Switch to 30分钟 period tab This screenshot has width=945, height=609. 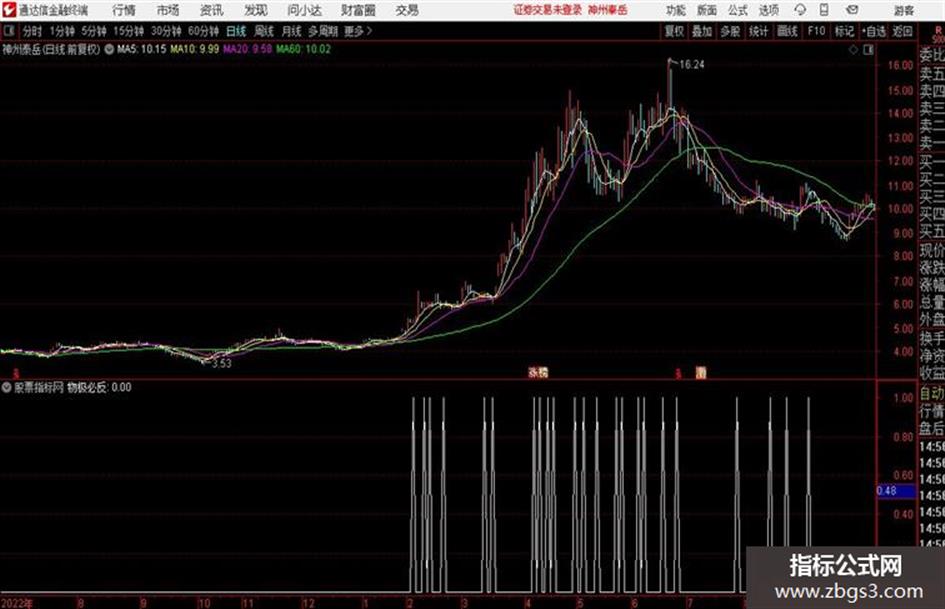pos(166,31)
